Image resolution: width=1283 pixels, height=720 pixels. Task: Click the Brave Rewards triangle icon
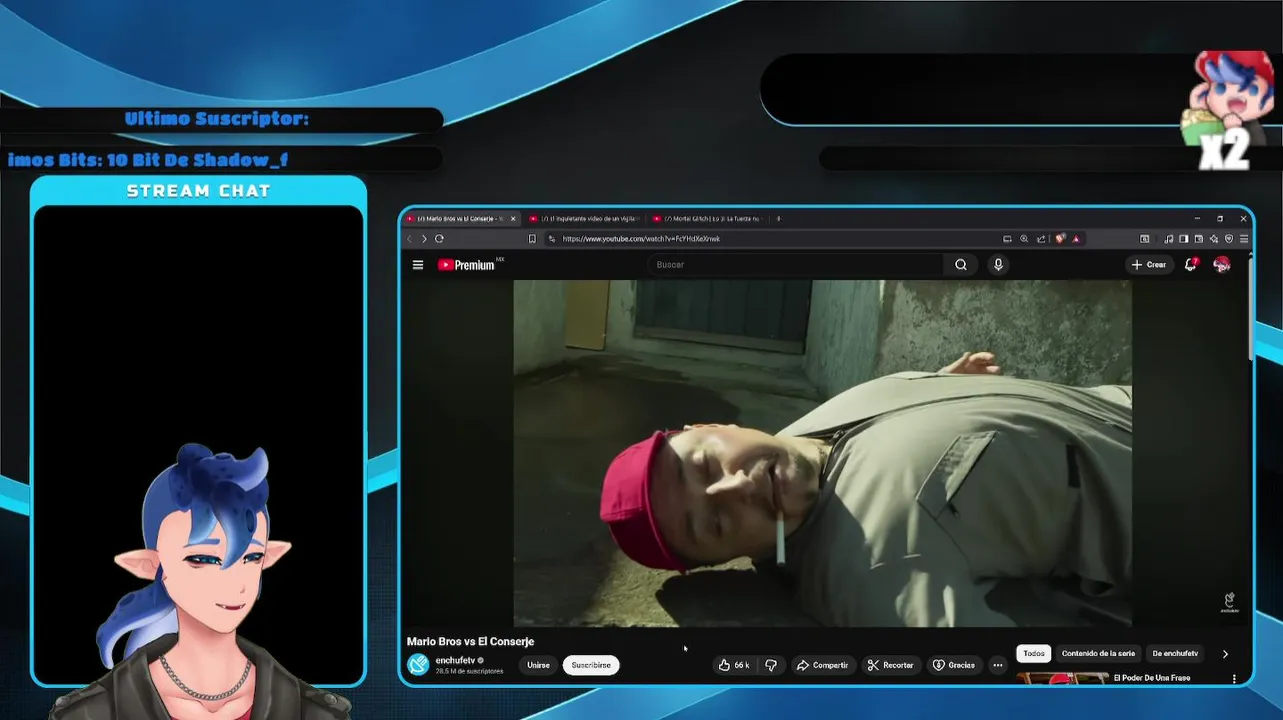point(1076,239)
